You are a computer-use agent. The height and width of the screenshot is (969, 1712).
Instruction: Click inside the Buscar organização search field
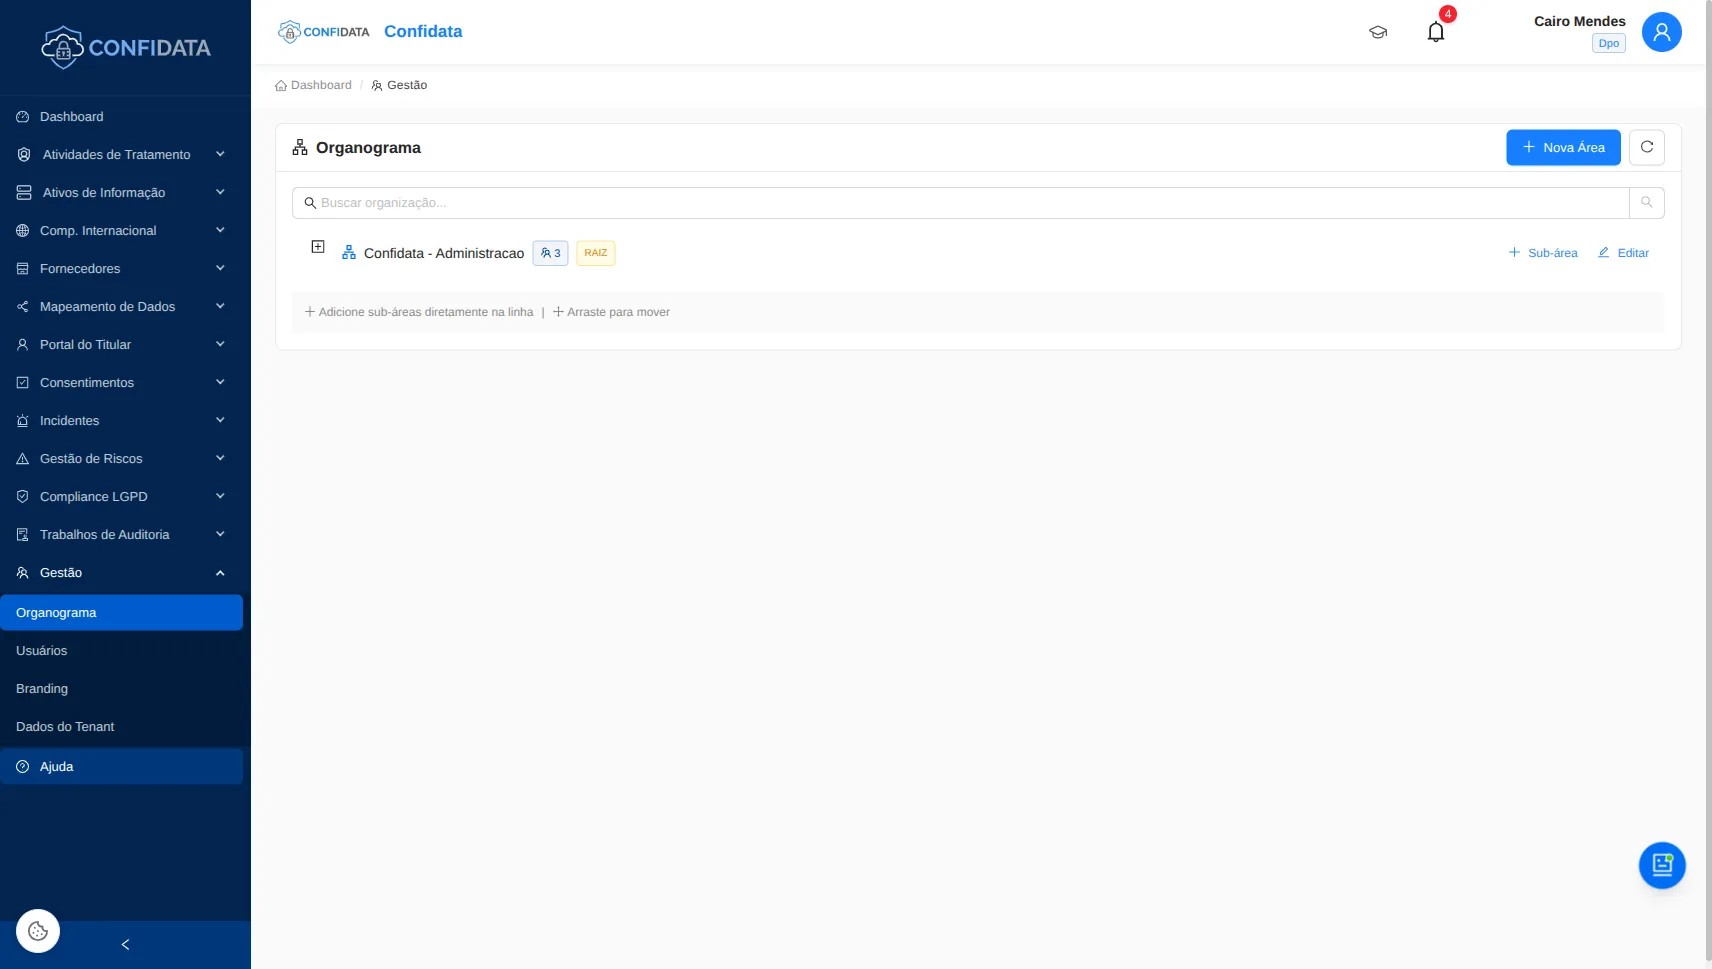pyautogui.click(x=700, y=202)
